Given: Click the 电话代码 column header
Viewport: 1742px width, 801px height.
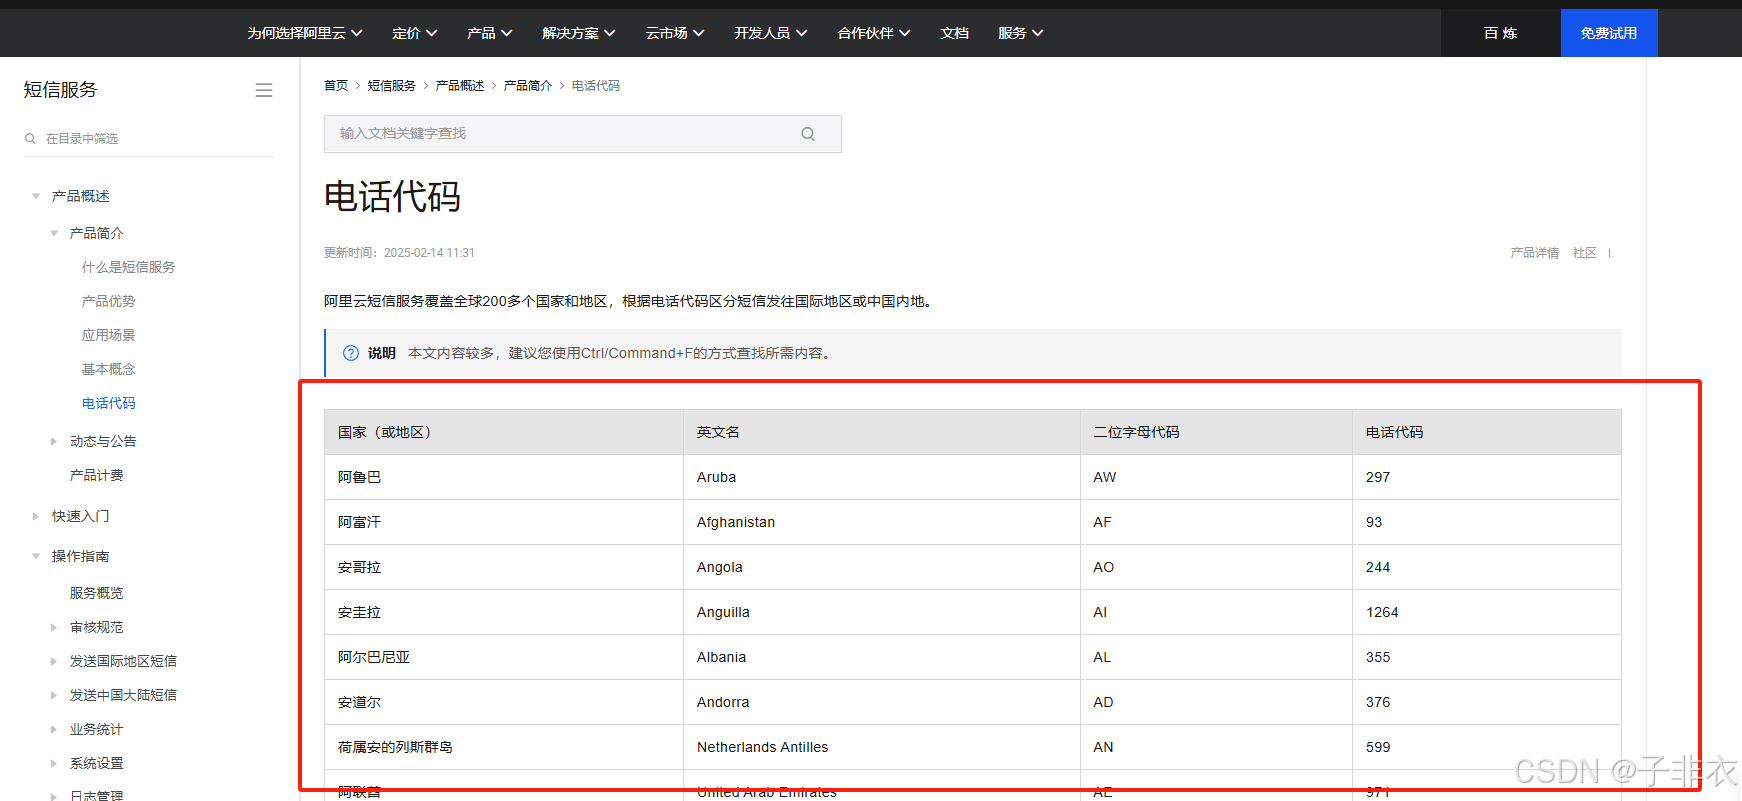Looking at the screenshot, I should point(1487,432).
